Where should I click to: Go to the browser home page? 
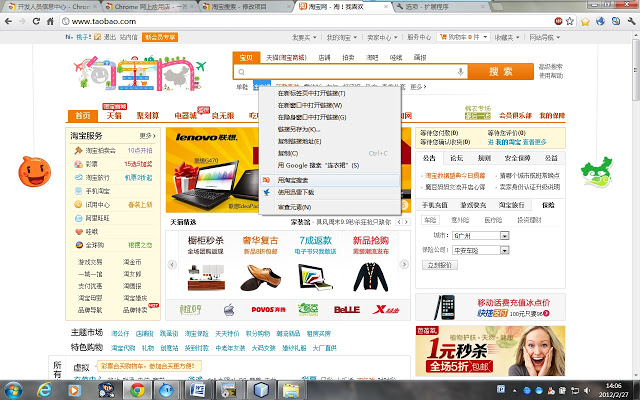pos(50,22)
